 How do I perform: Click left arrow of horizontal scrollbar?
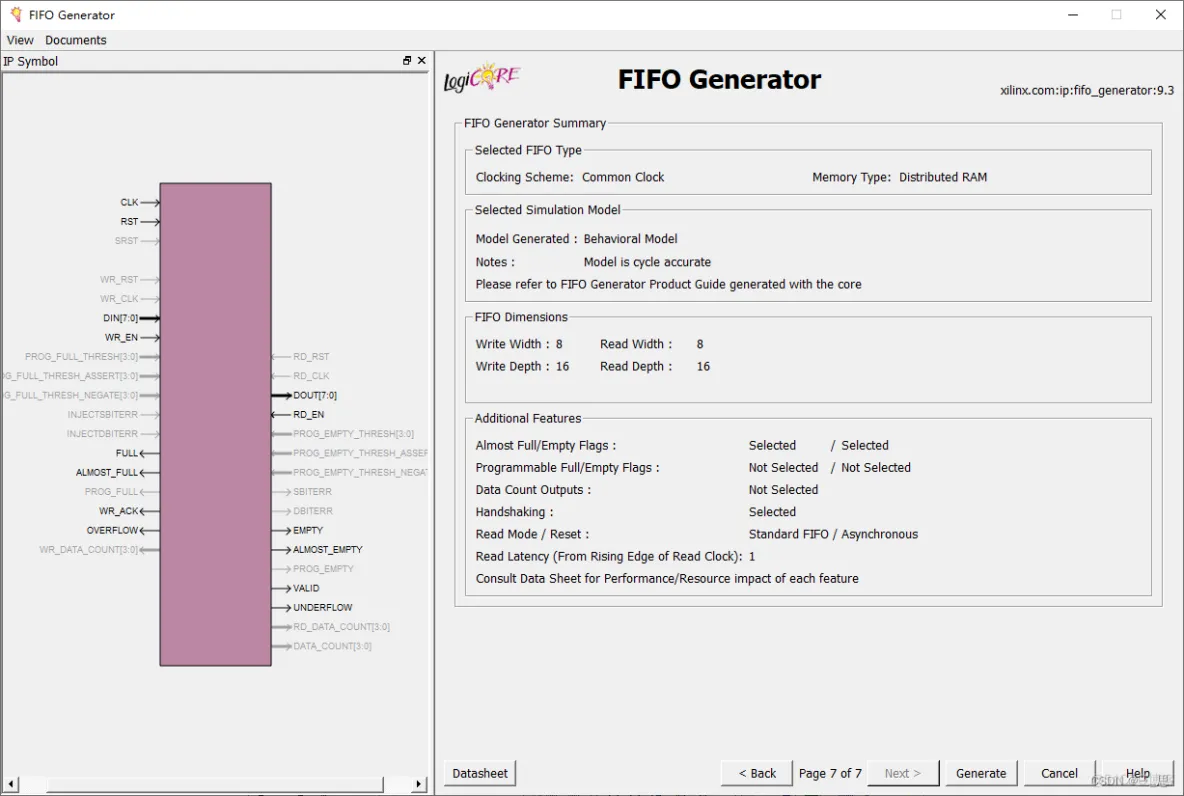coord(11,785)
